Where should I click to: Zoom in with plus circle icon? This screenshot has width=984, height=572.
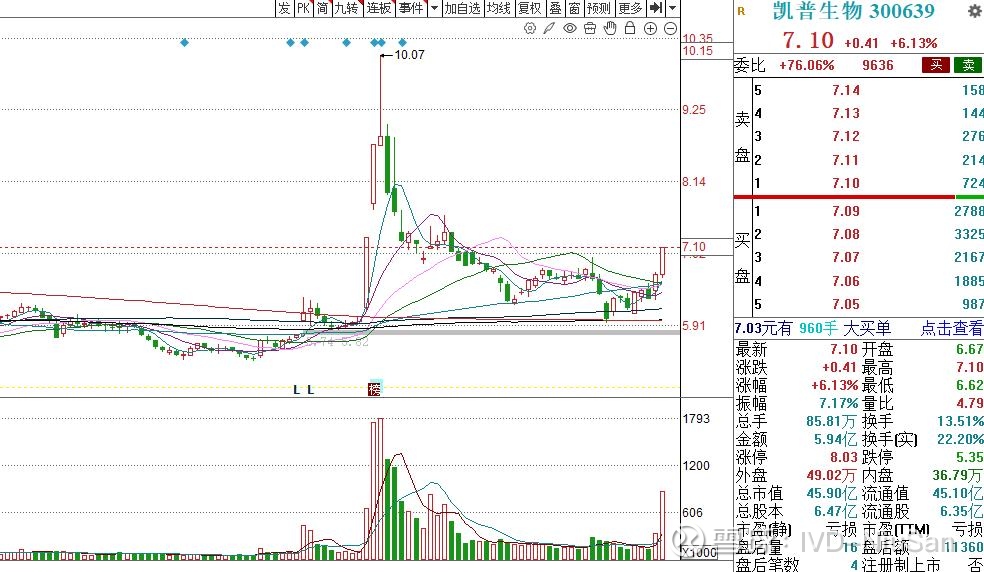click(x=650, y=28)
